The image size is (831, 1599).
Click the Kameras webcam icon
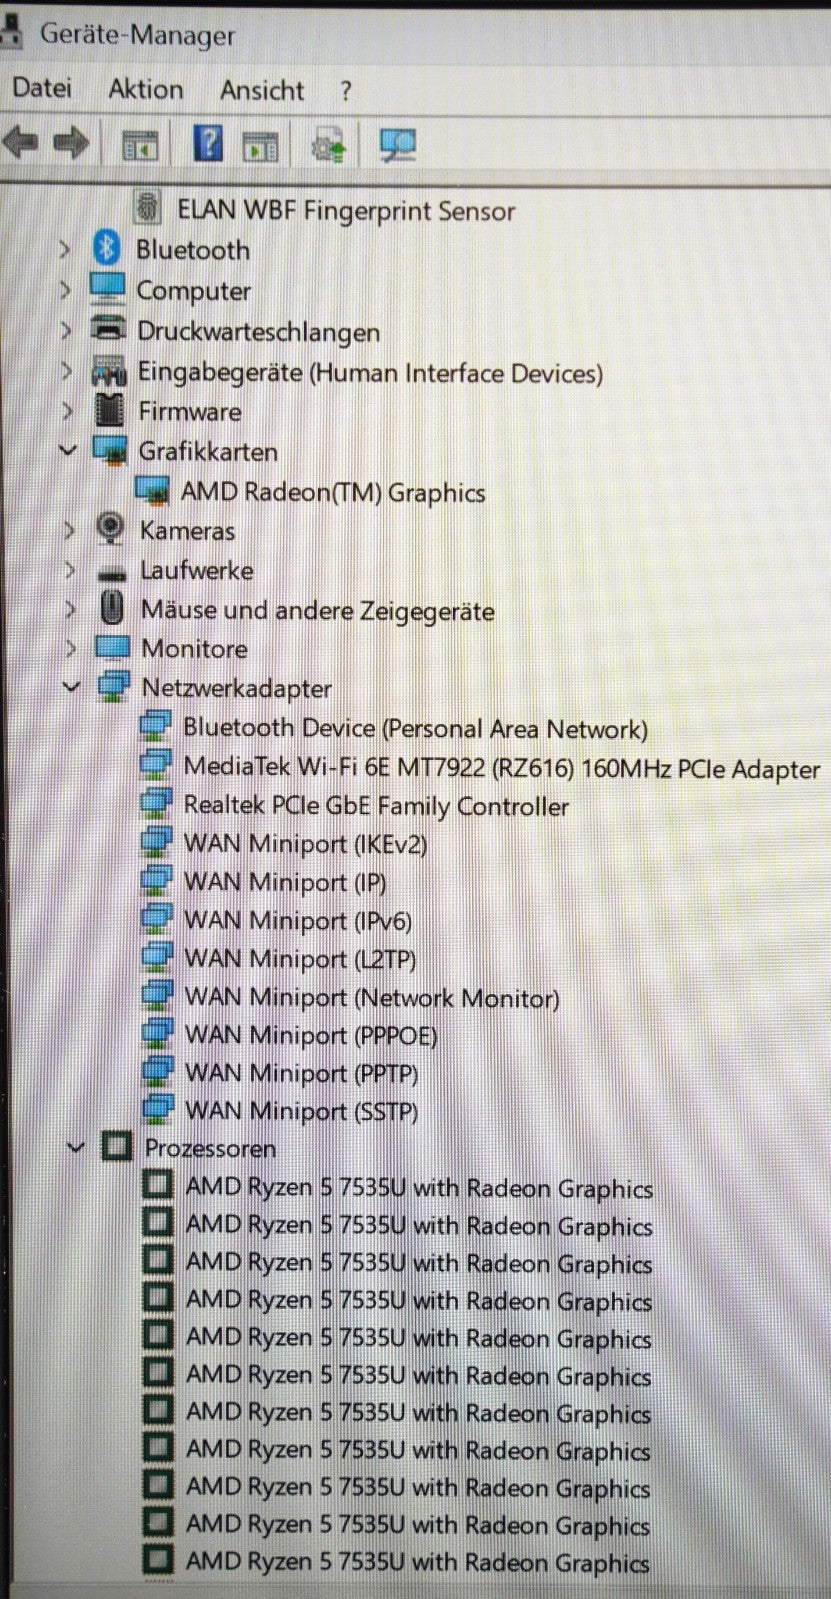(111, 529)
